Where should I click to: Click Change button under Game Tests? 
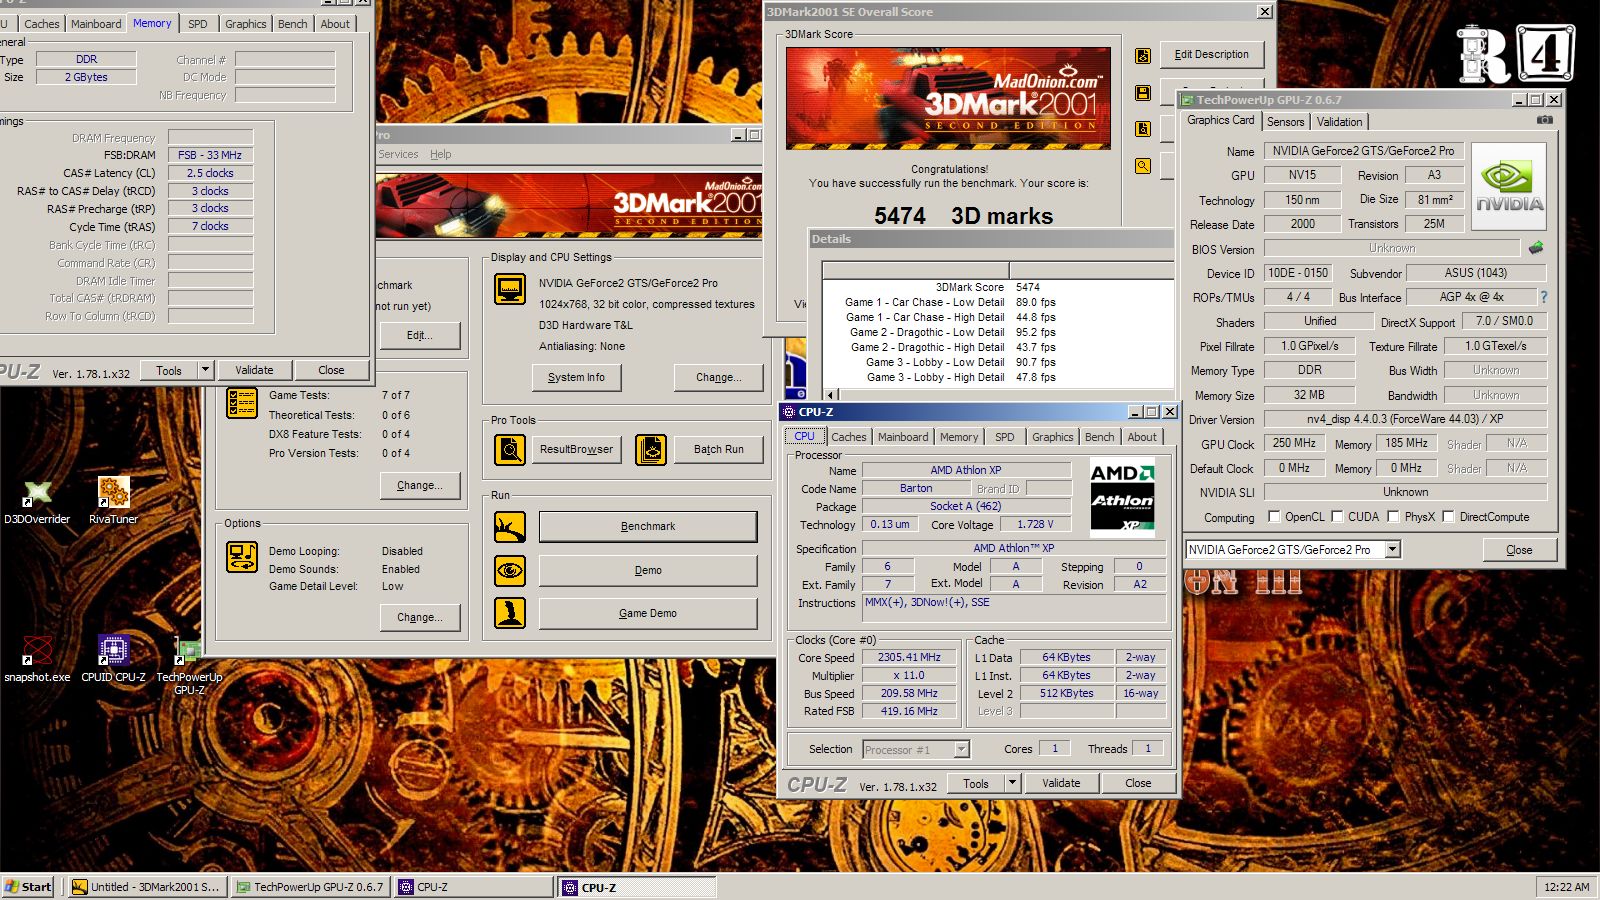coord(420,485)
